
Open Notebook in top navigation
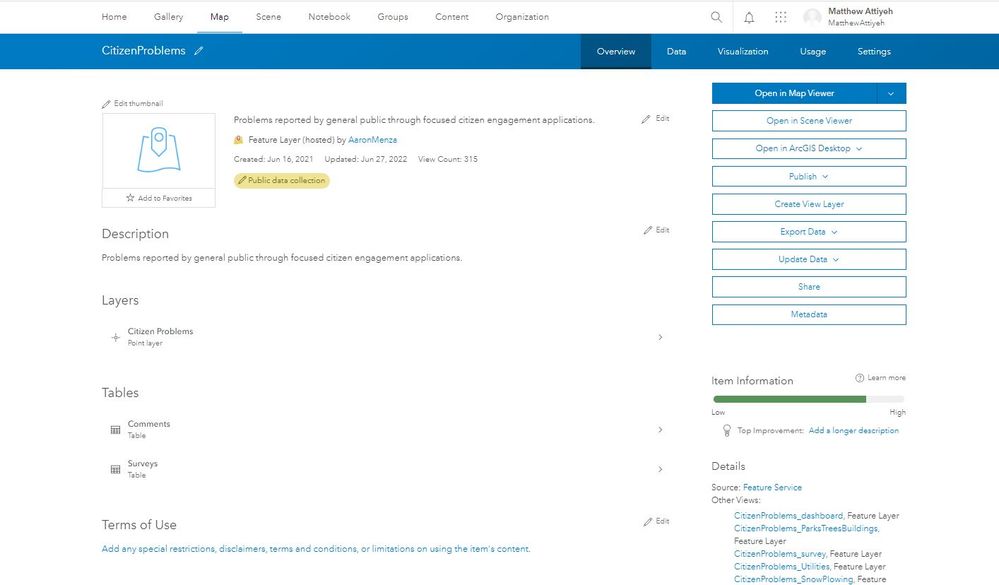click(x=329, y=17)
